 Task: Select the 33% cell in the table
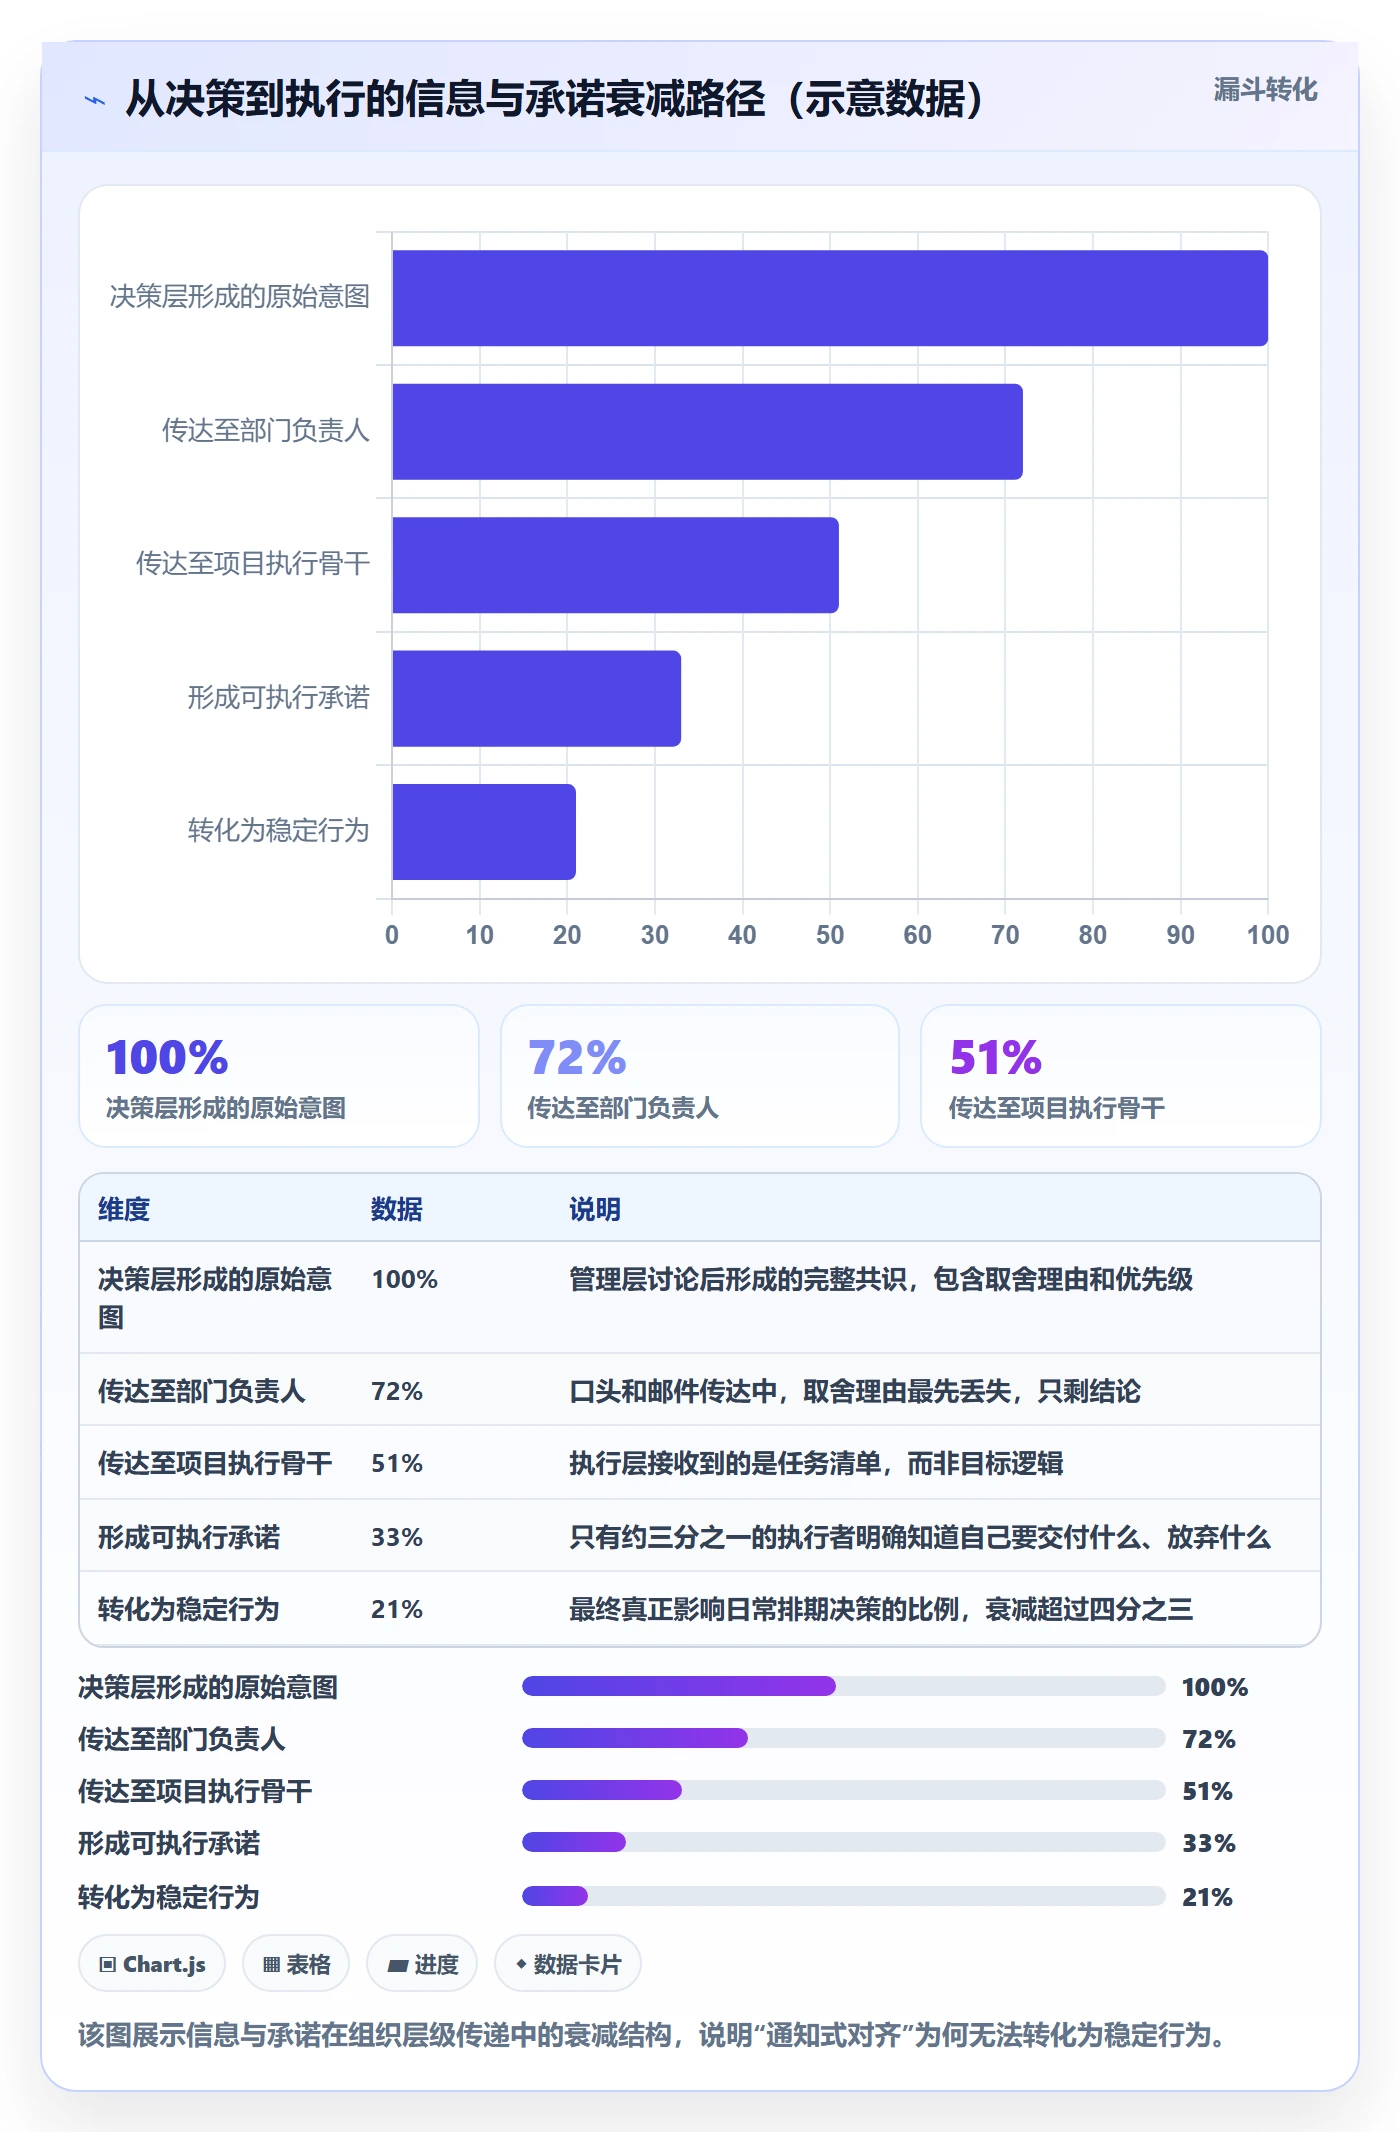[397, 1537]
